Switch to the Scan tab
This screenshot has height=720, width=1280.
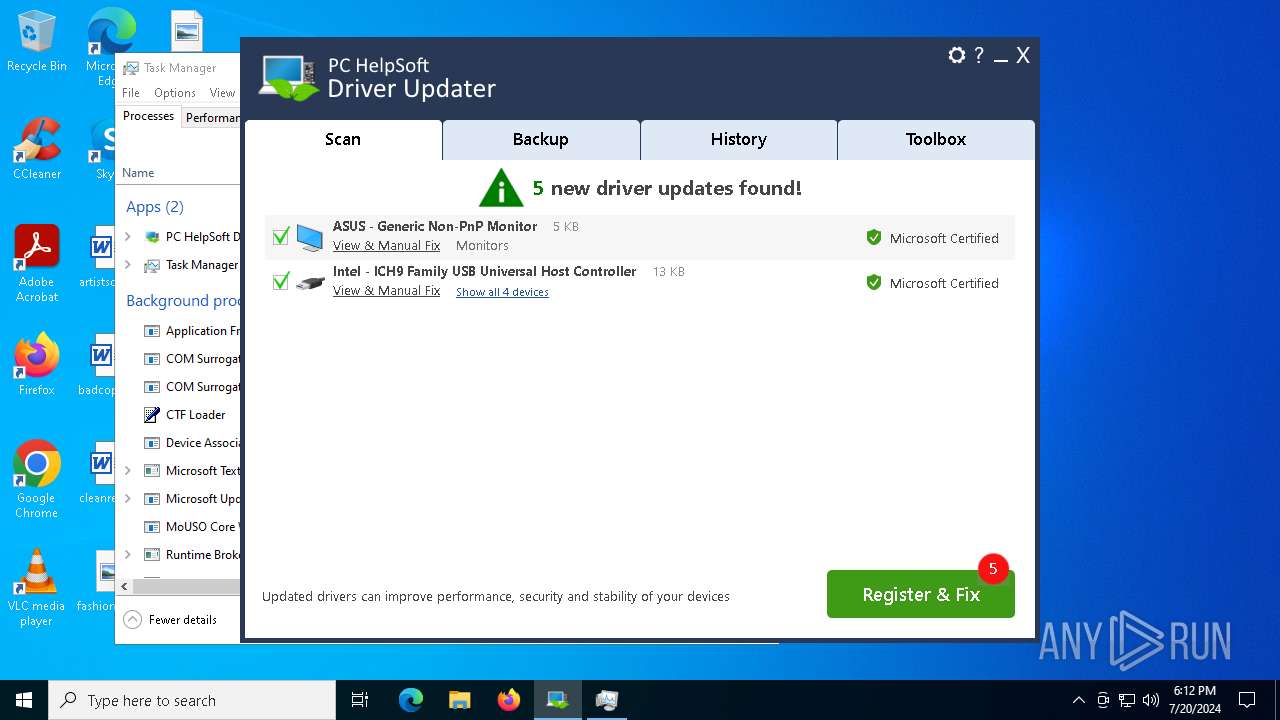click(343, 140)
